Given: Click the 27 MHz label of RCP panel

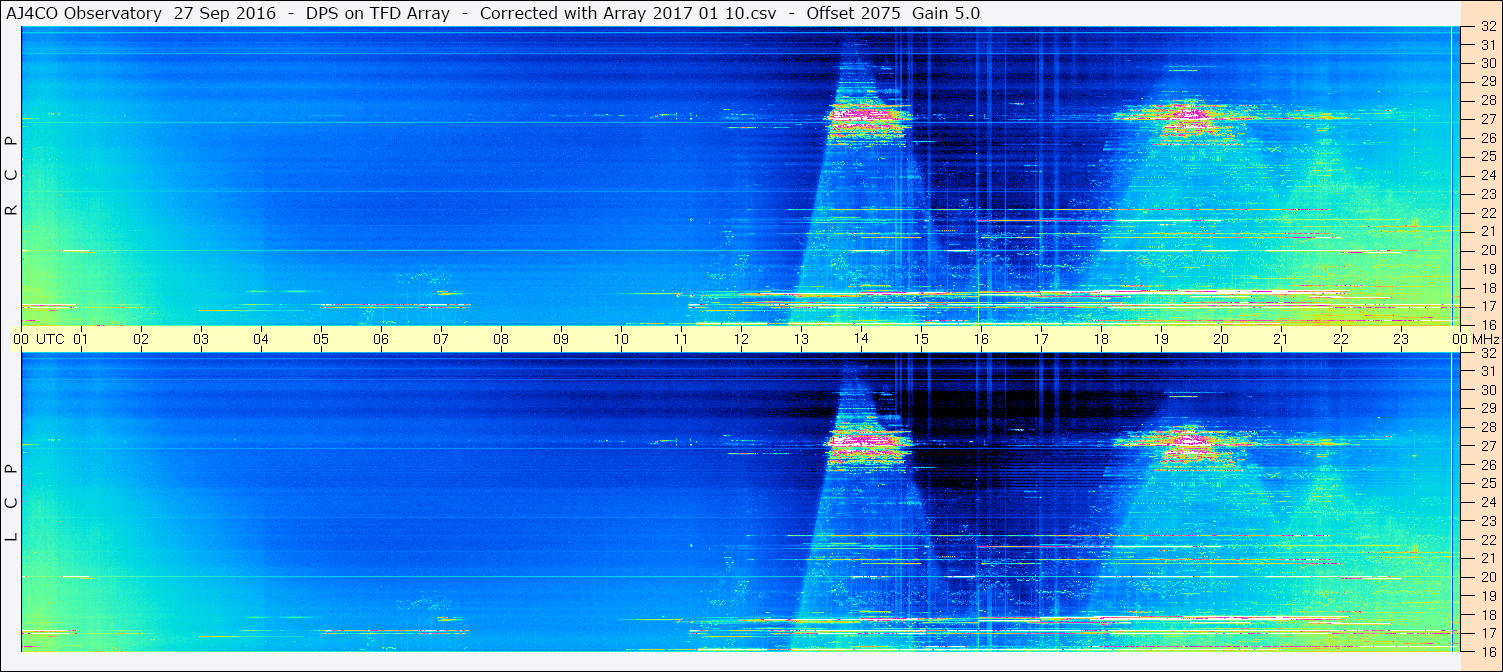Looking at the screenshot, I should (1487, 119).
